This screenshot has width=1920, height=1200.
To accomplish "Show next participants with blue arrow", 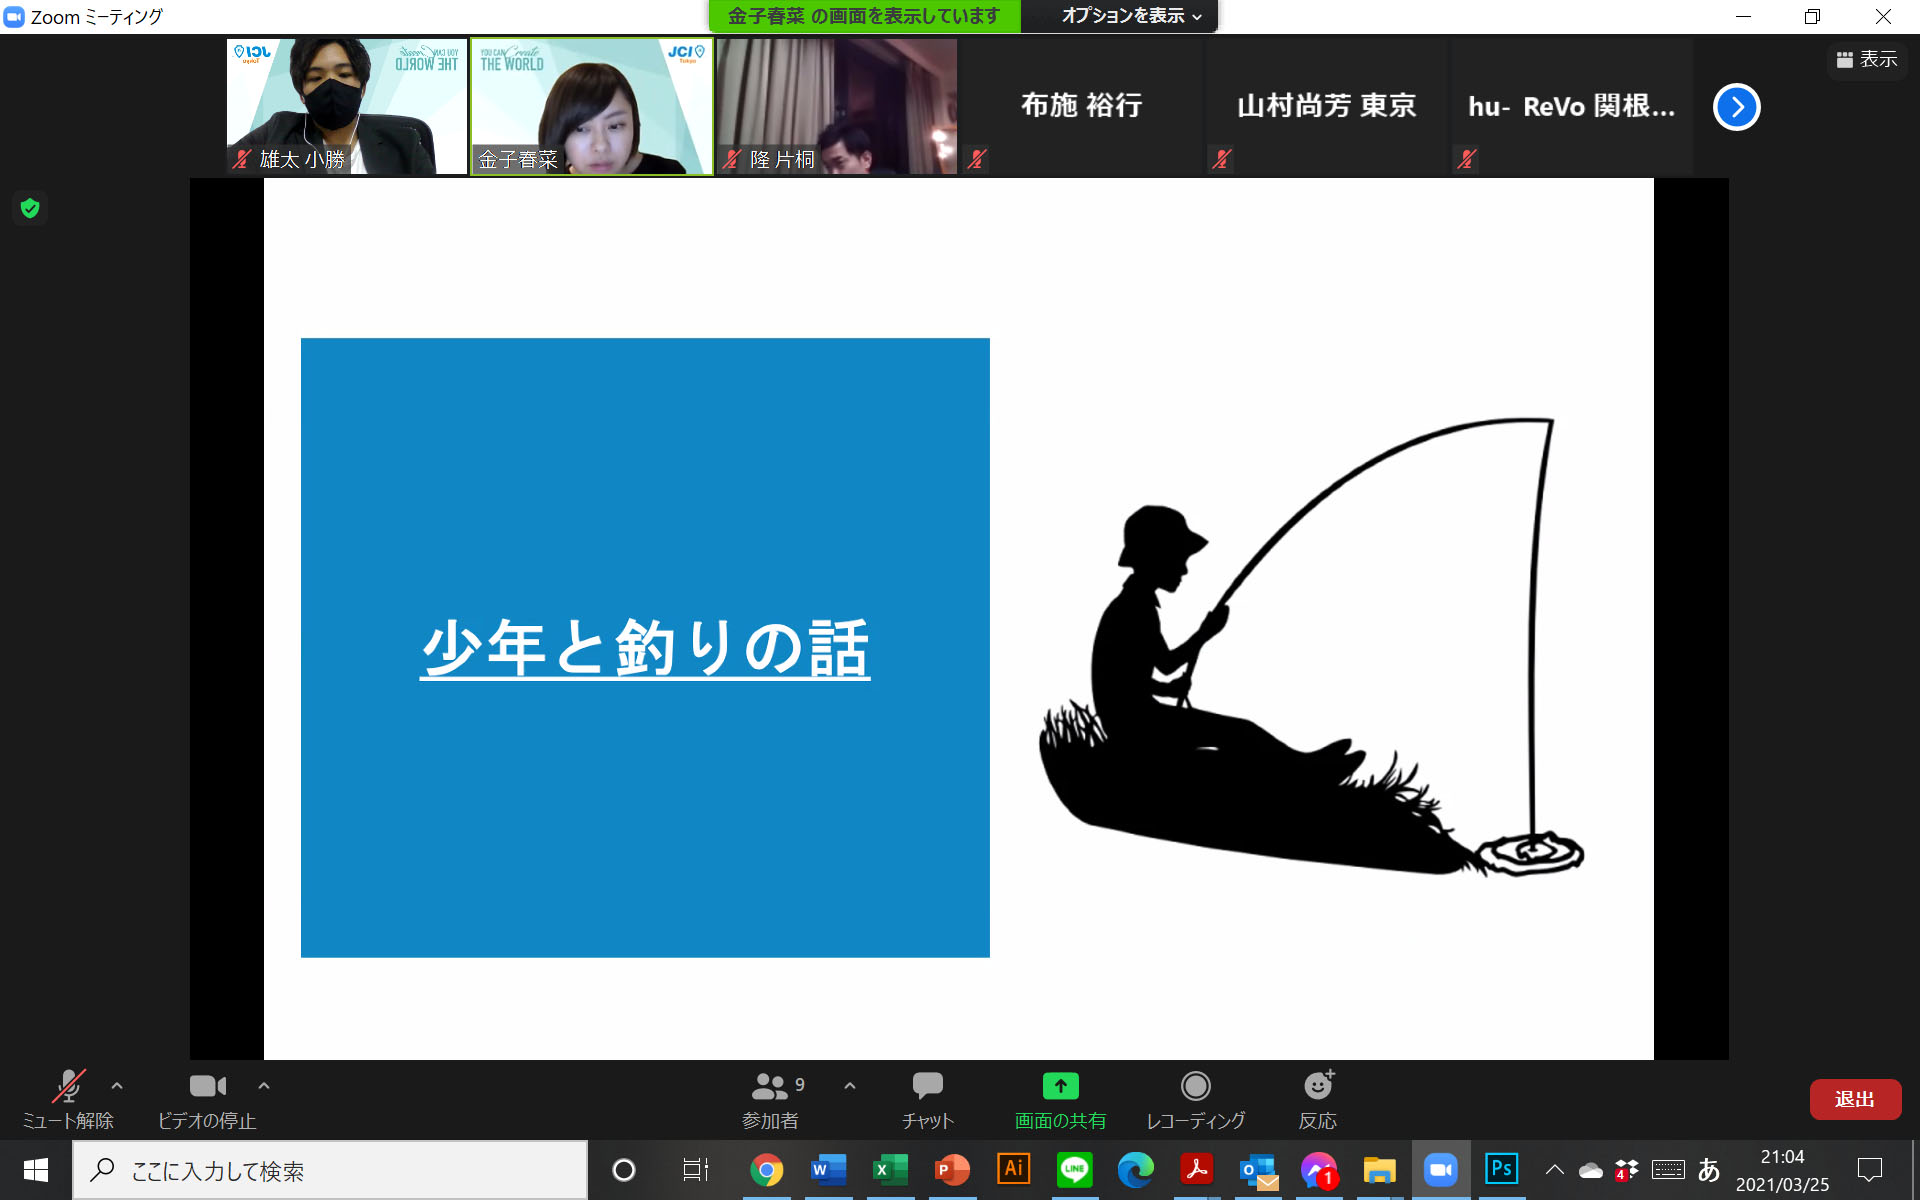I will (1736, 107).
